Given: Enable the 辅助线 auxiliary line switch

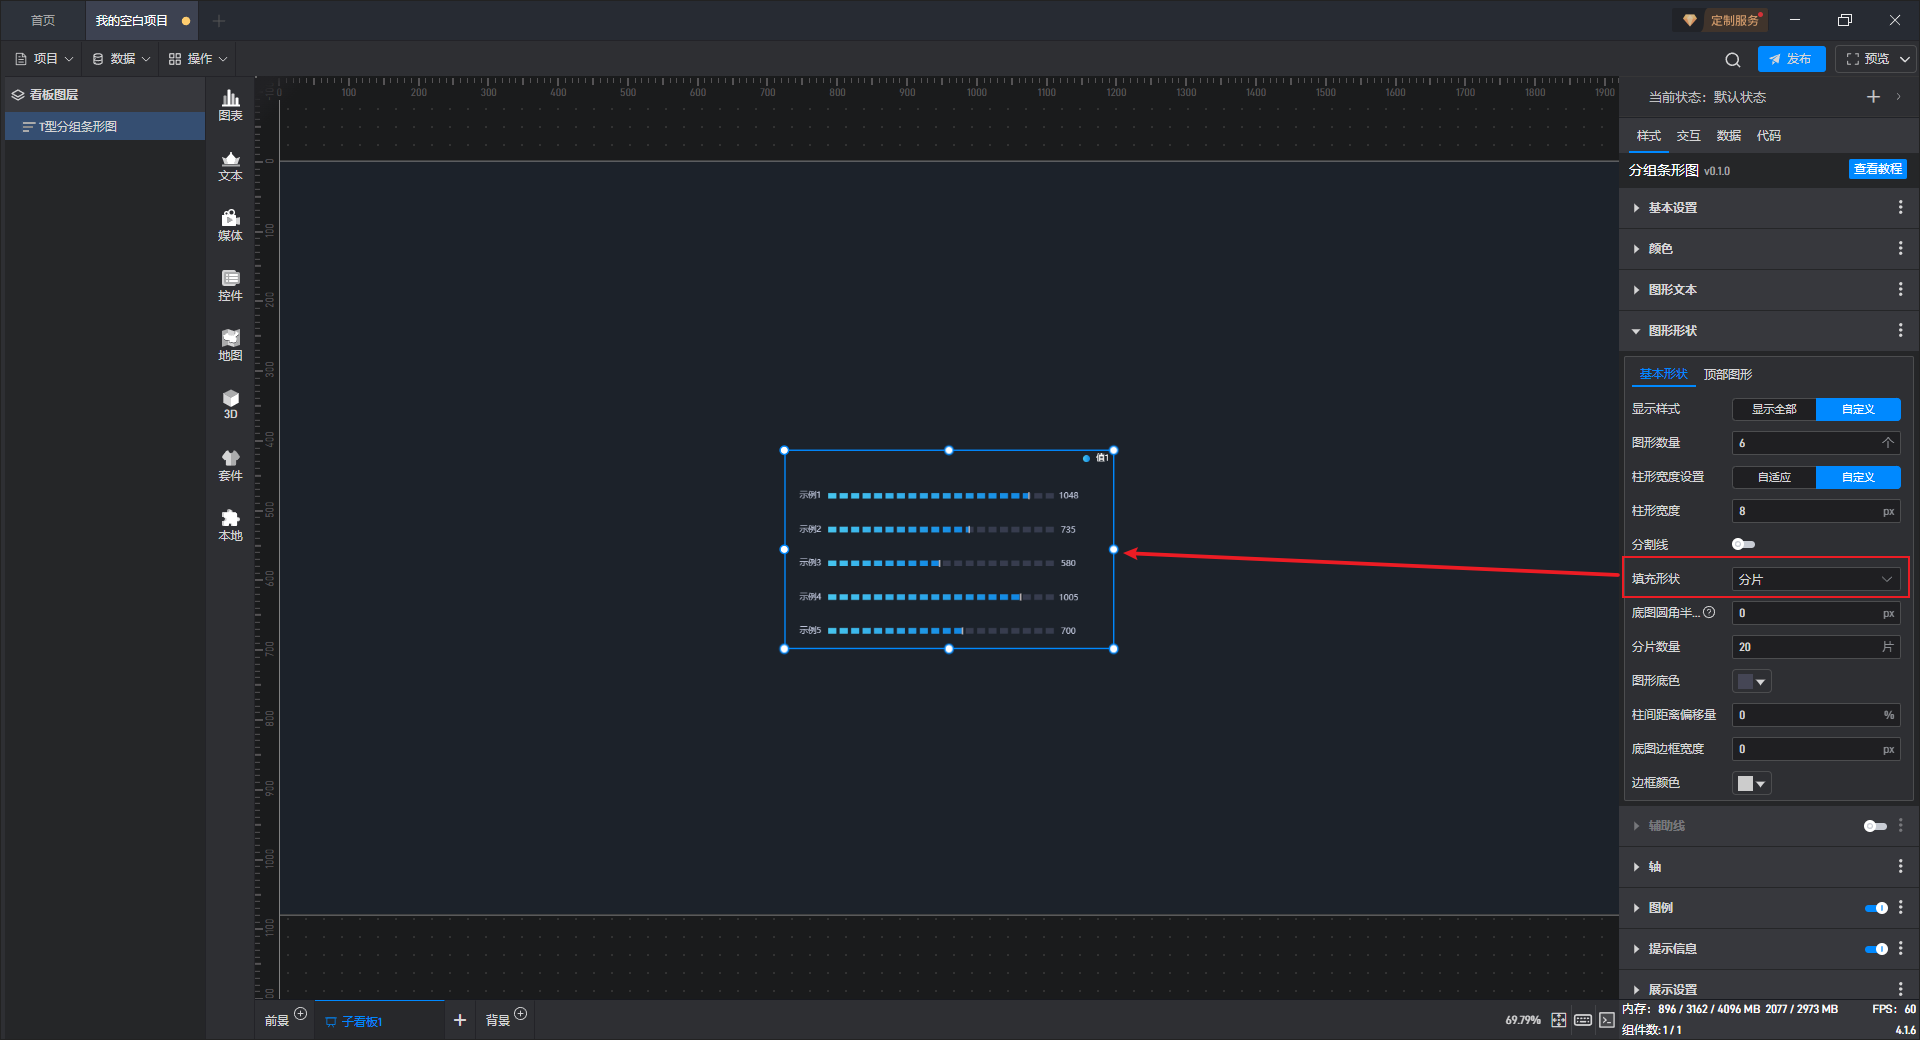Looking at the screenshot, I should [1875, 826].
